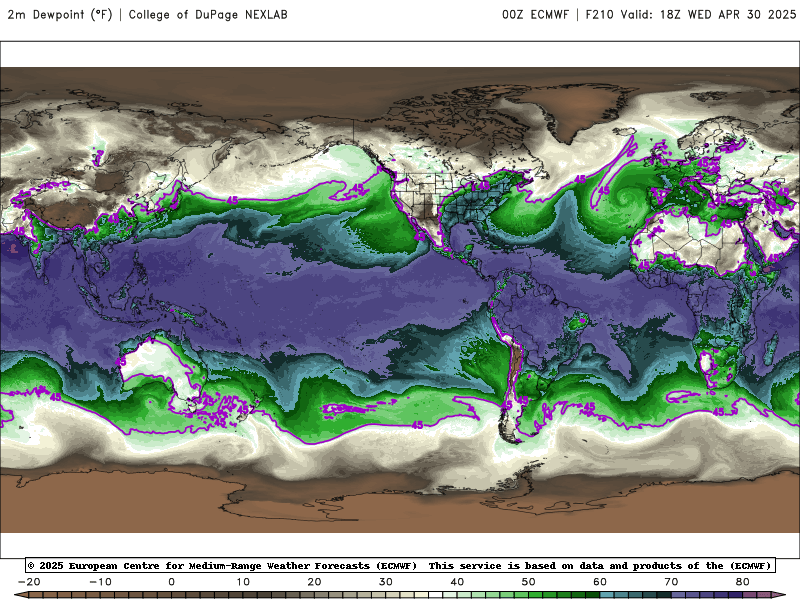
Task: Click the "80" legend value
Action: [743, 582]
